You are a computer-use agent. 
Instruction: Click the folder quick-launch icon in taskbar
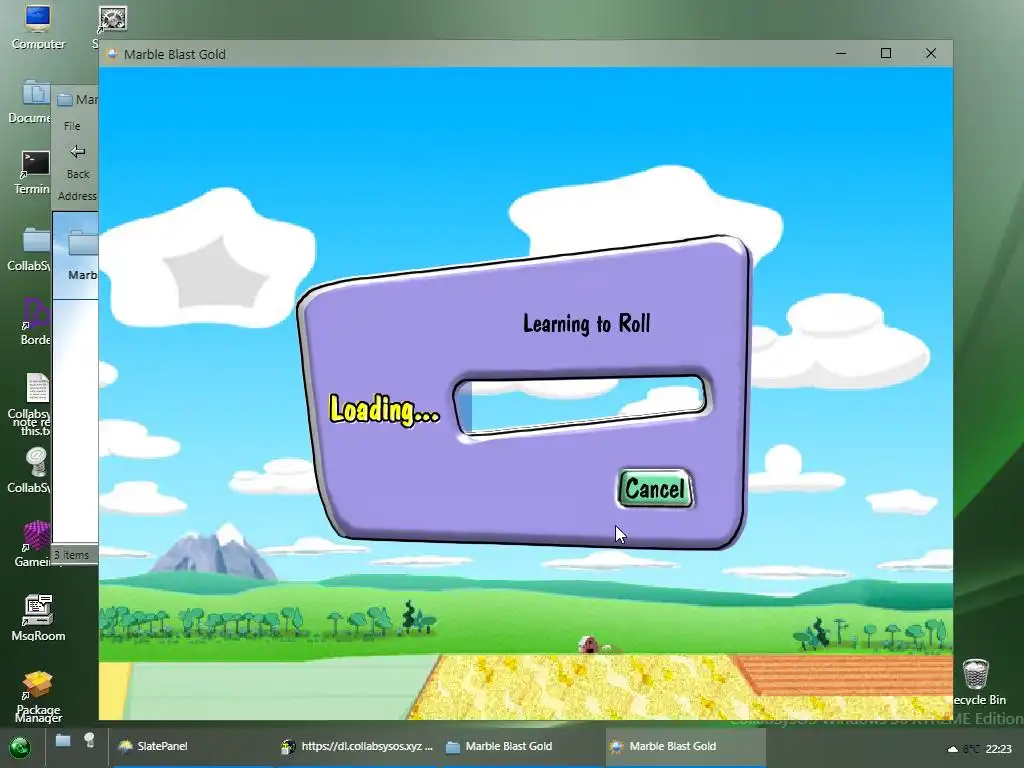coord(63,741)
